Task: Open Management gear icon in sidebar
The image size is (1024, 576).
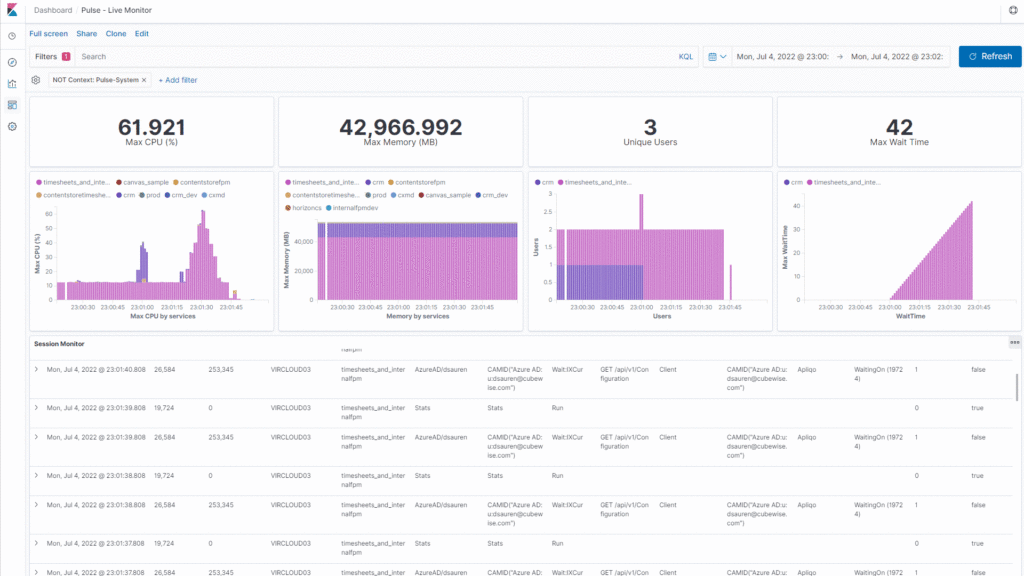Action: (x=12, y=127)
